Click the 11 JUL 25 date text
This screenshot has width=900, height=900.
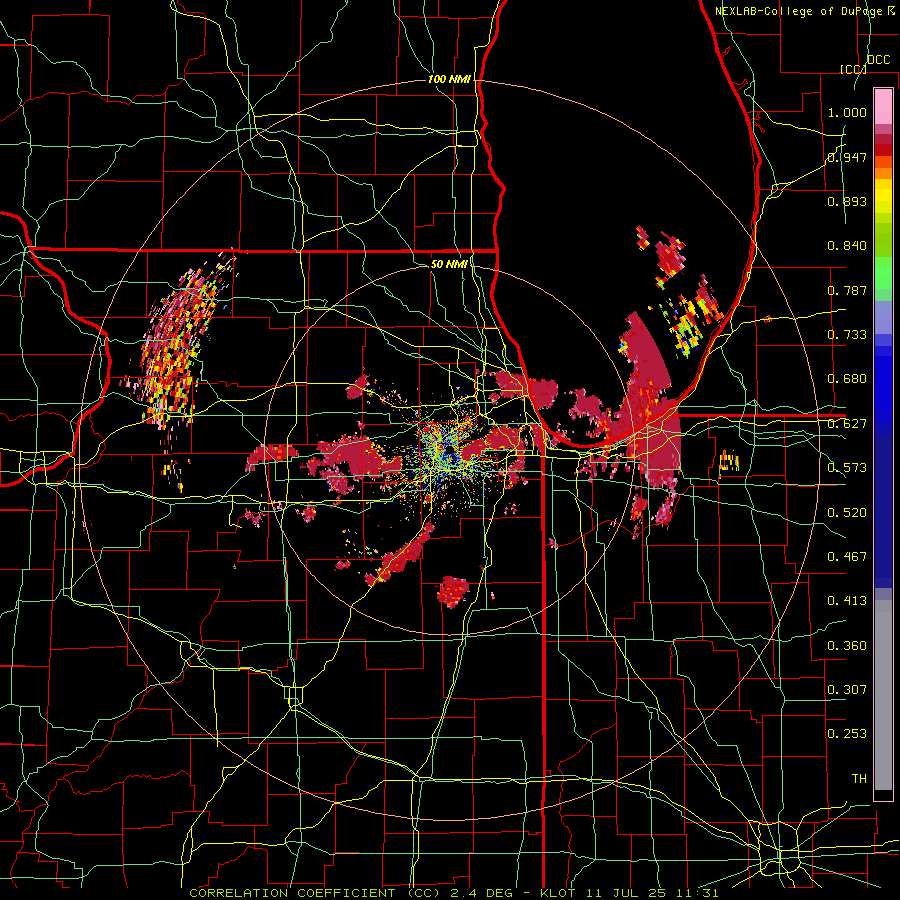pyautogui.click(x=624, y=893)
